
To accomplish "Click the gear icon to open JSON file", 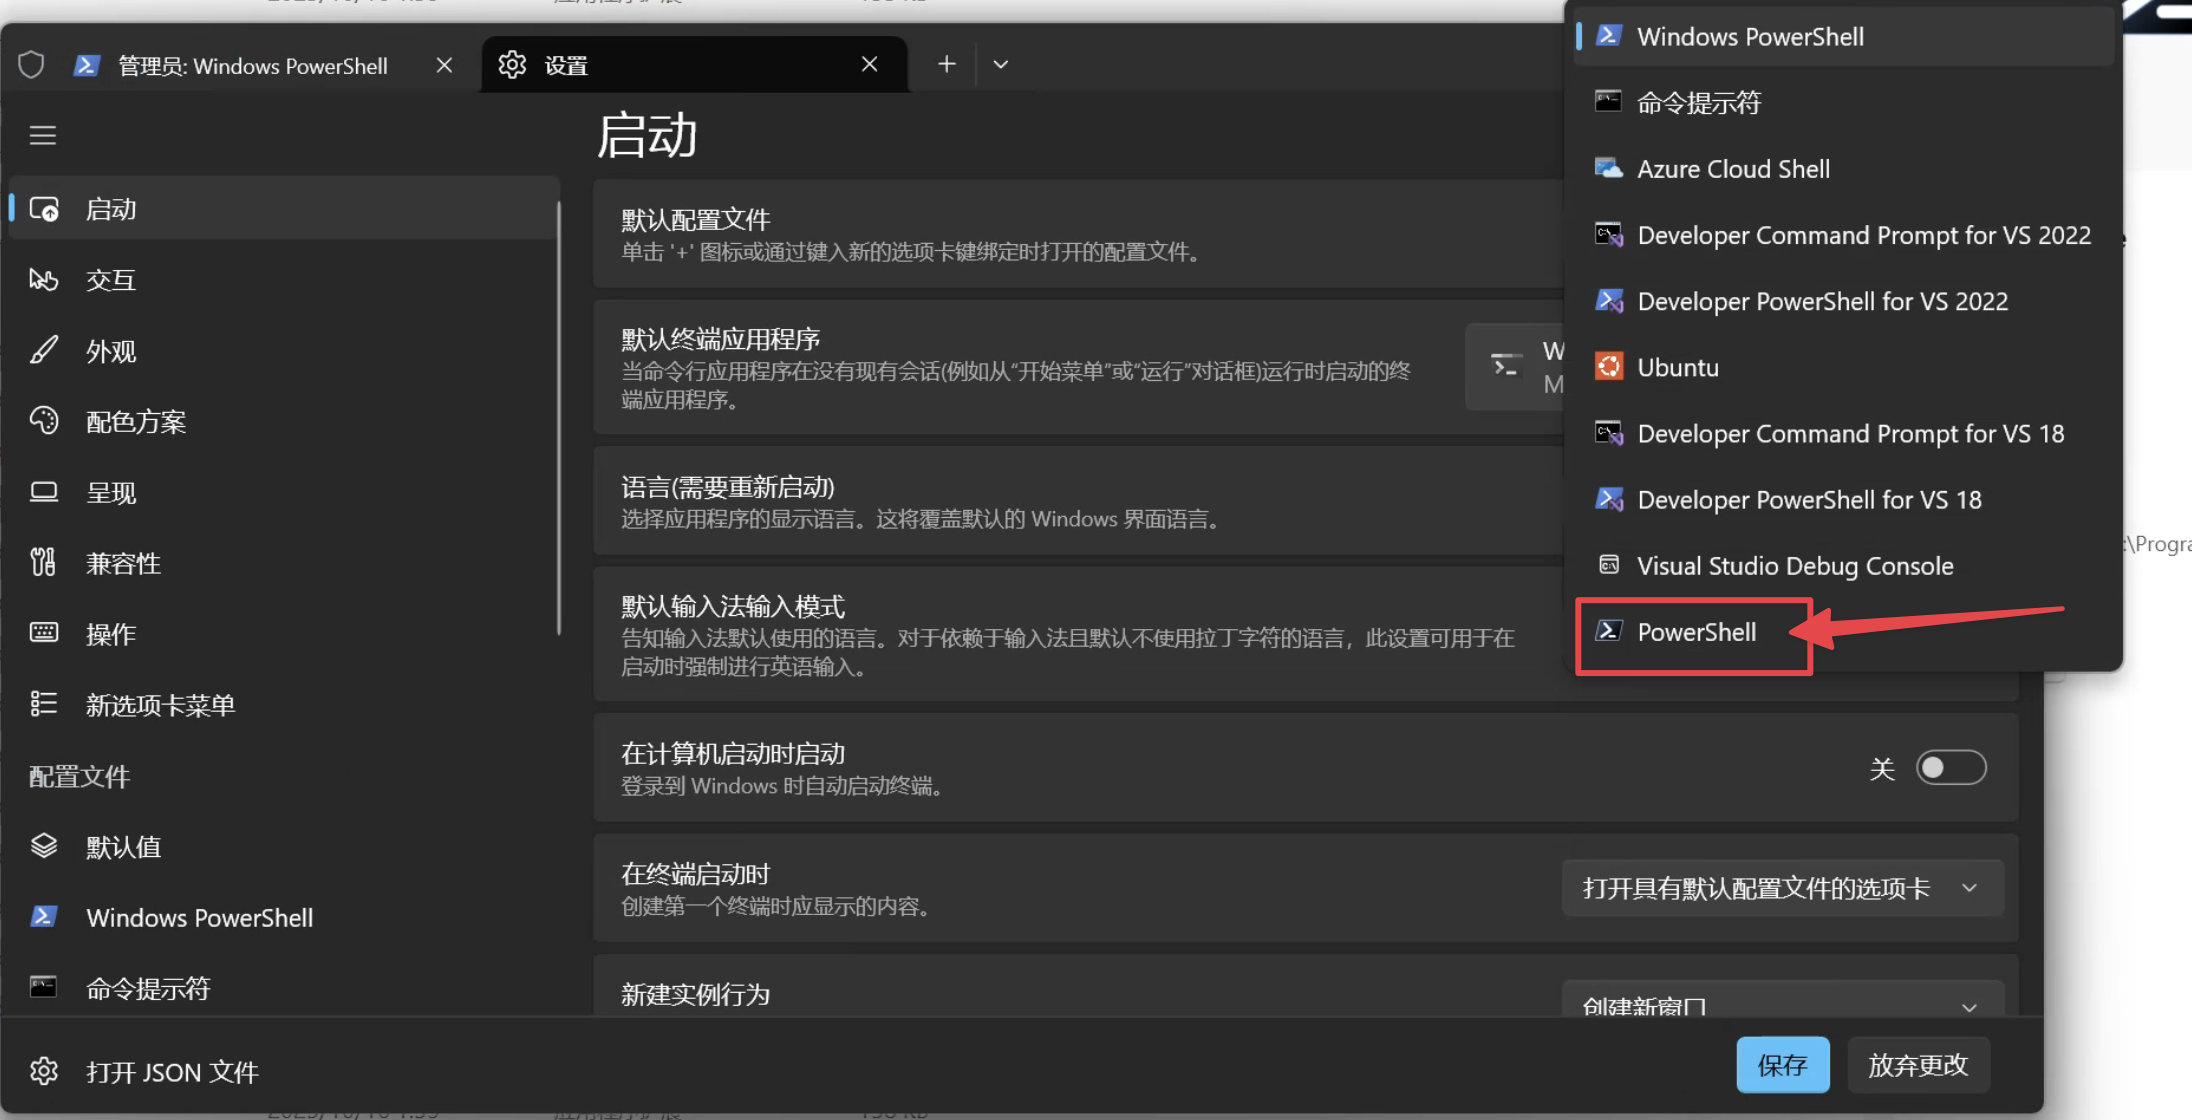I will click(x=44, y=1072).
